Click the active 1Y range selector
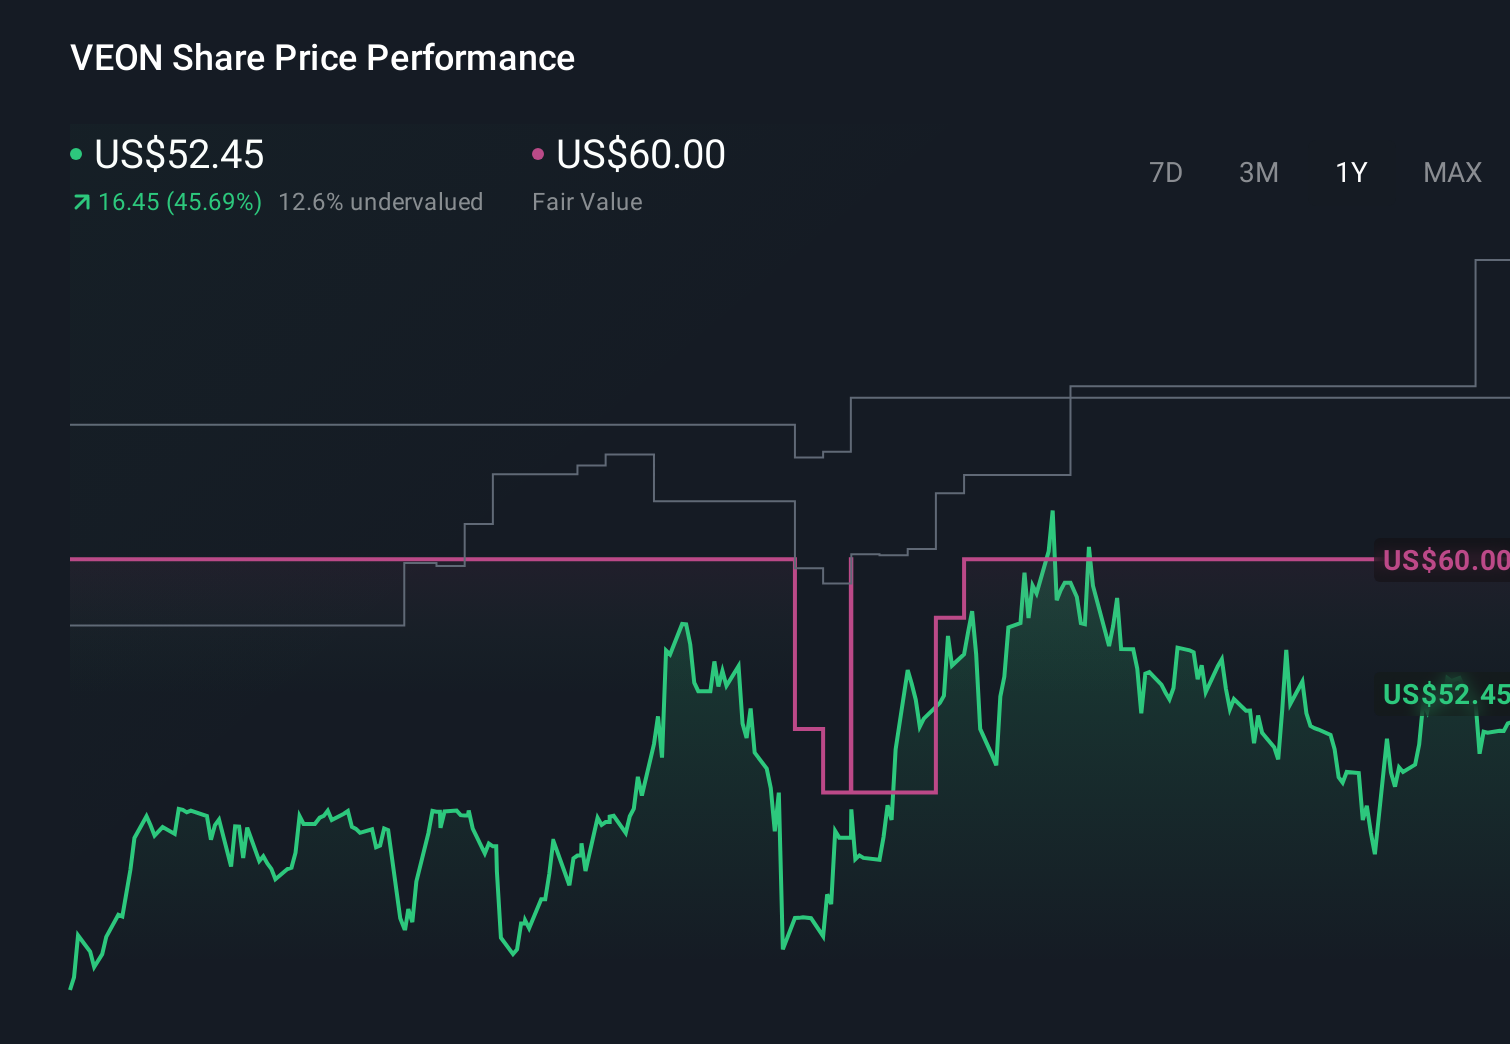This screenshot has width=1510, height=1044. tap(1350, 172)
